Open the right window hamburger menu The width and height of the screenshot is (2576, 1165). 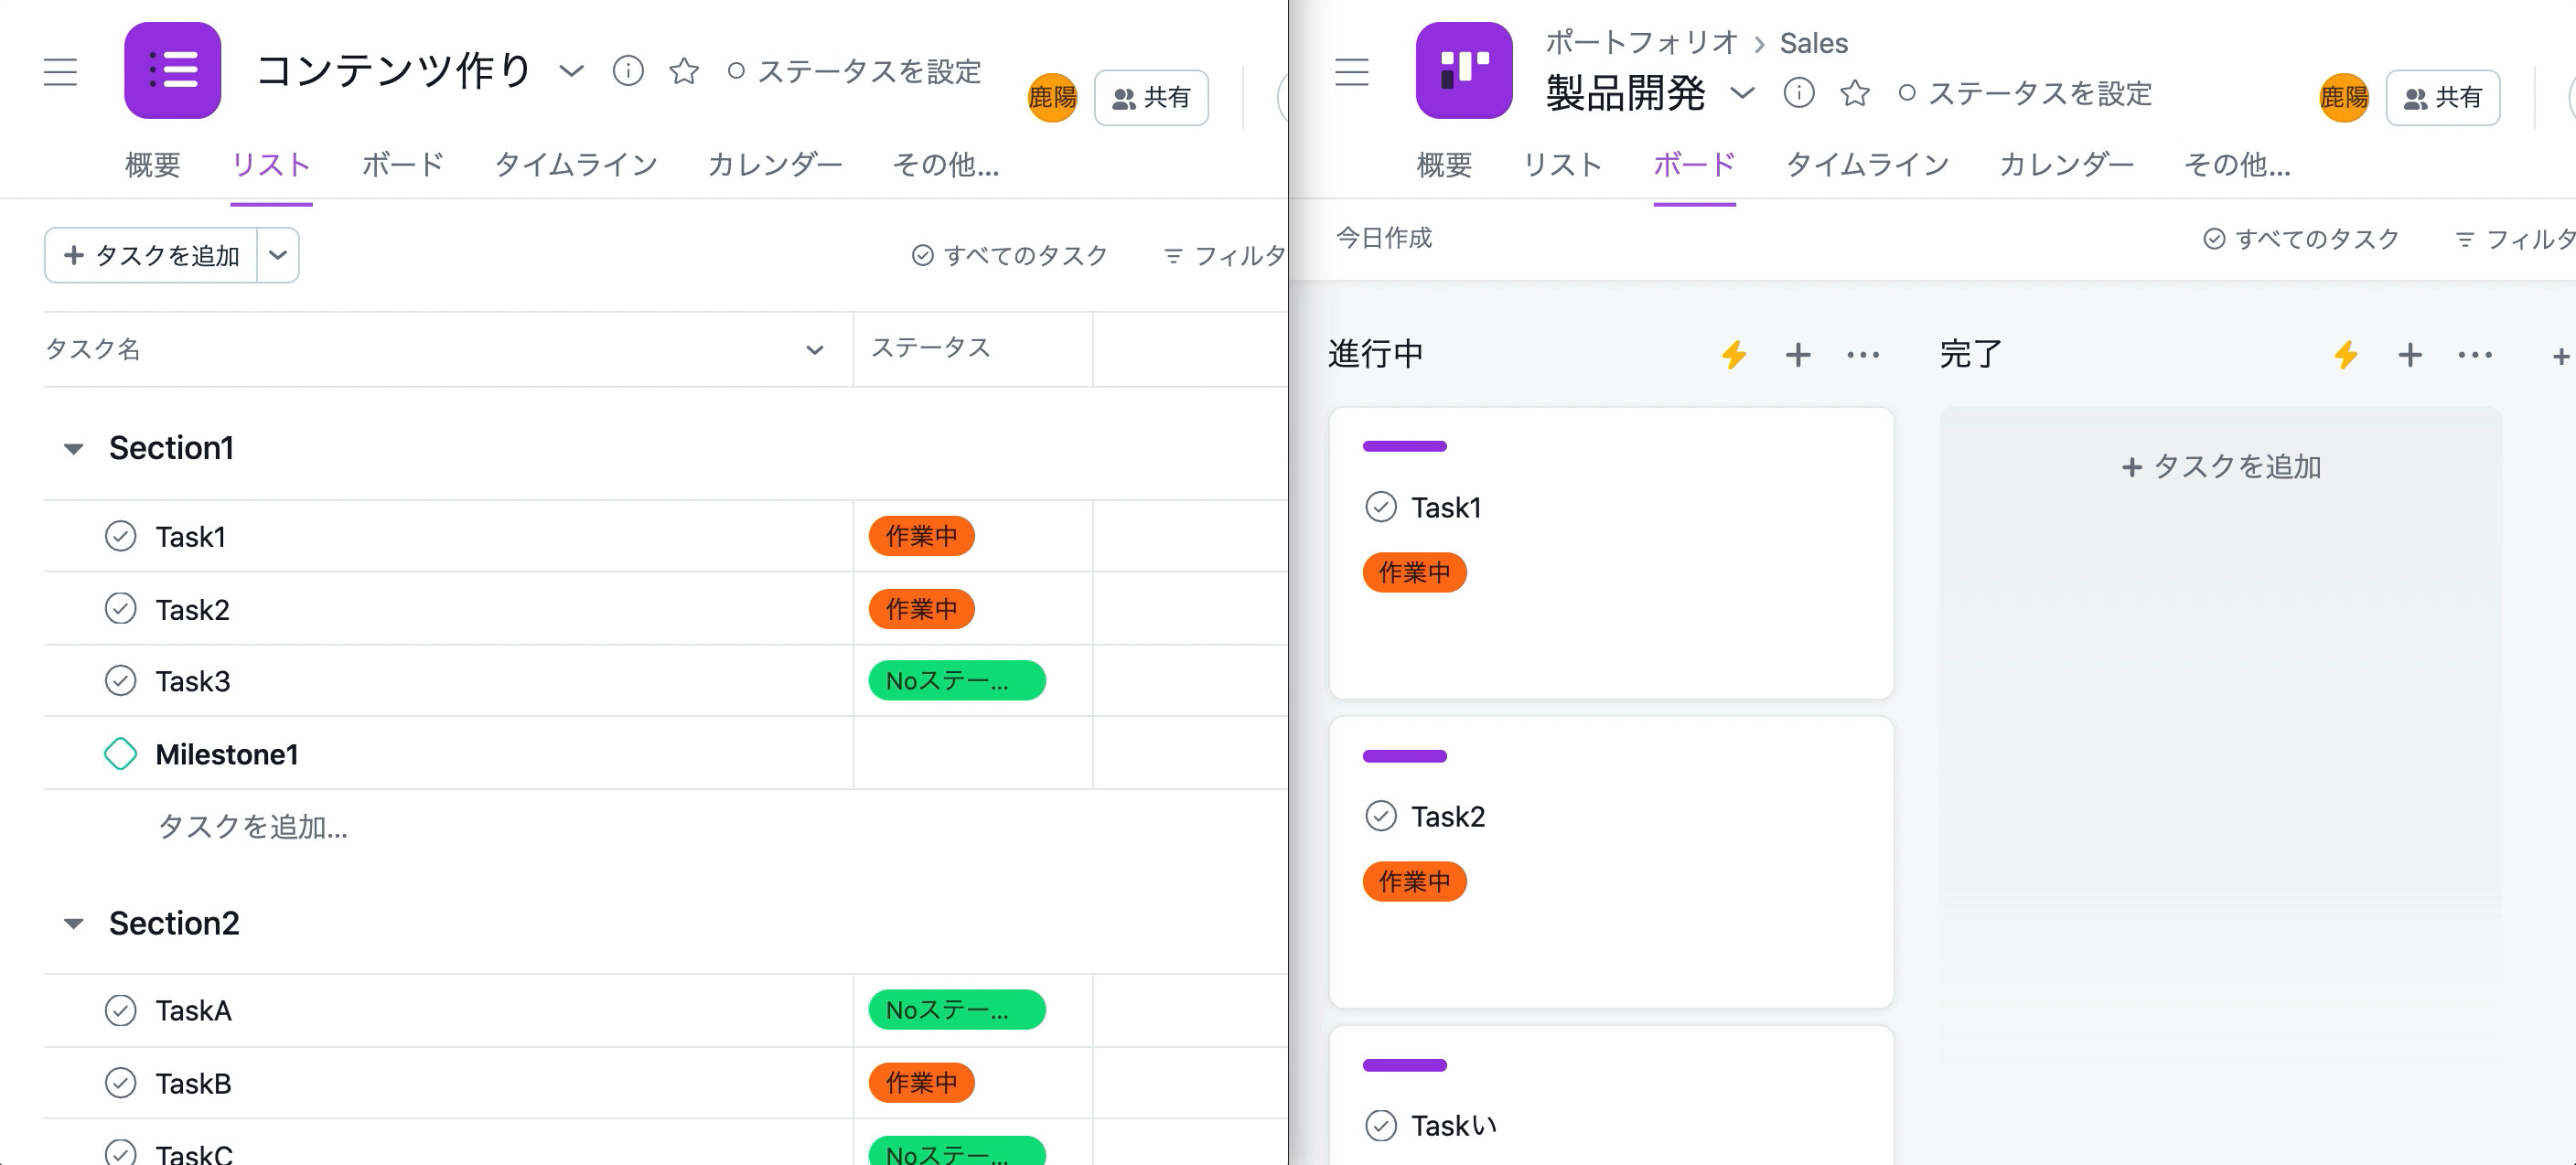(x=1351, y=72)
